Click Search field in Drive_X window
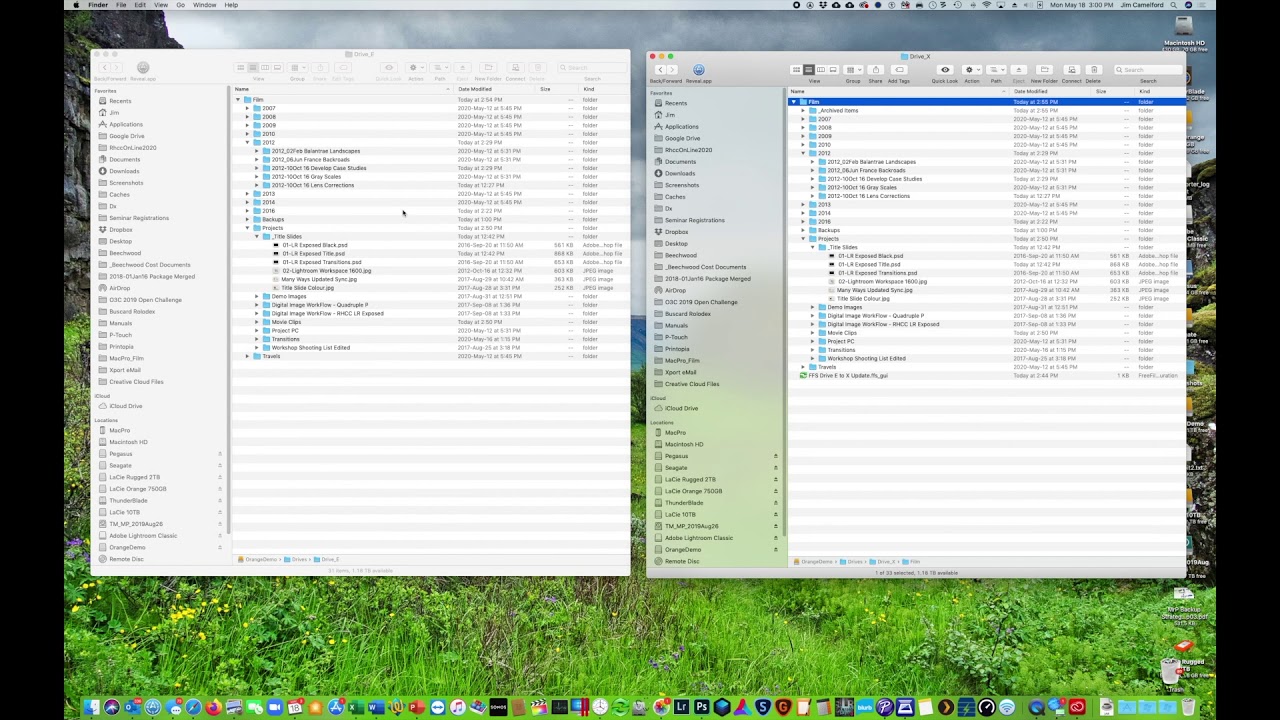The image size is (1280, 720). click(1148, 70)
